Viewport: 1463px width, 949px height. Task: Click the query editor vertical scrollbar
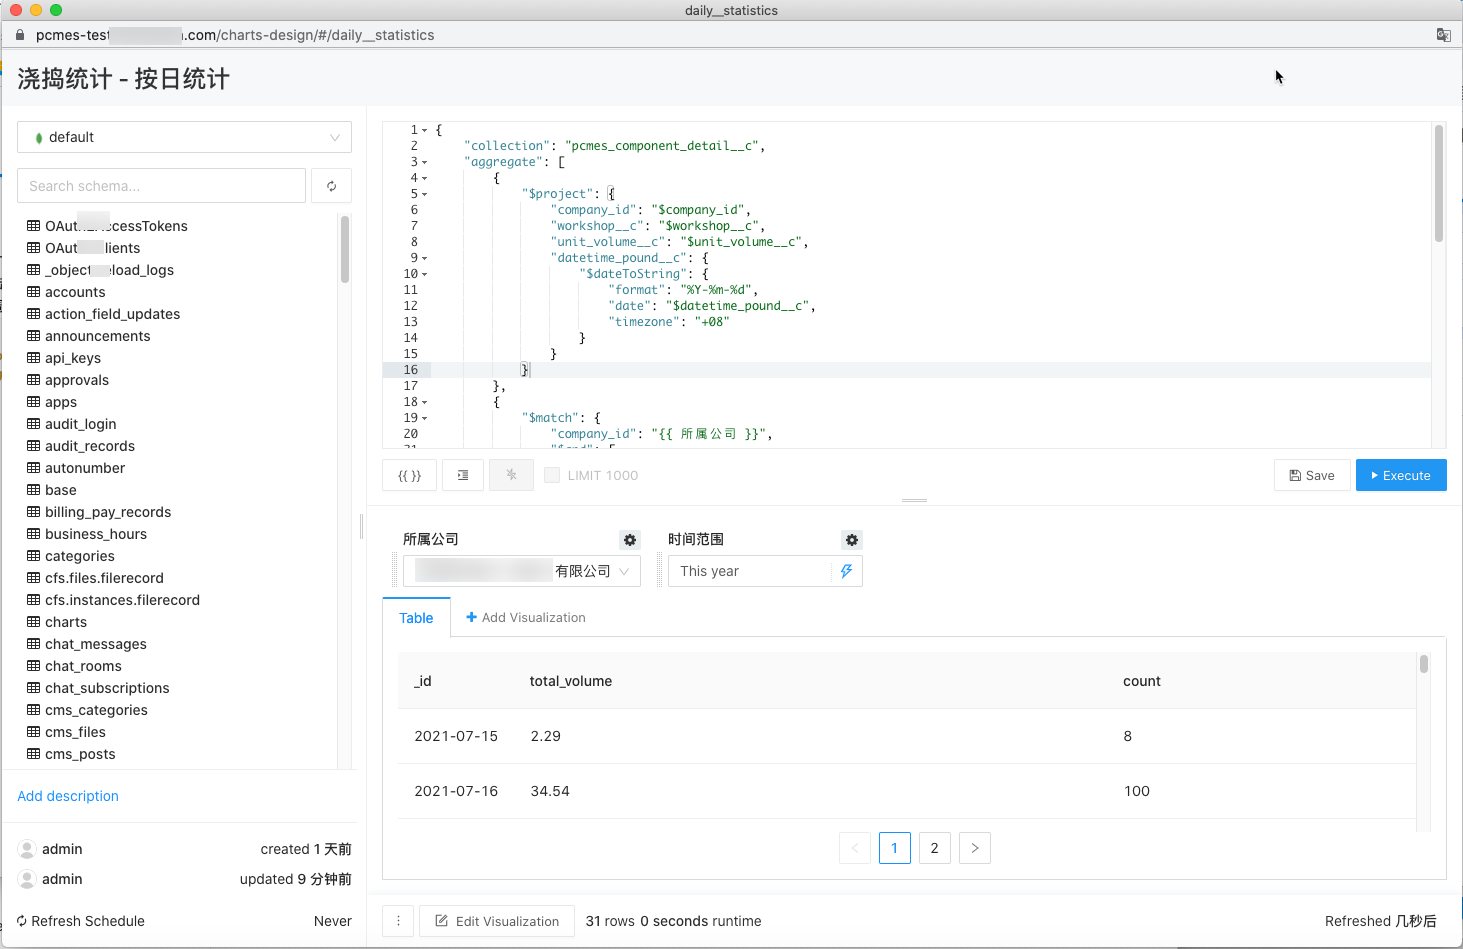coord(1439,184)
